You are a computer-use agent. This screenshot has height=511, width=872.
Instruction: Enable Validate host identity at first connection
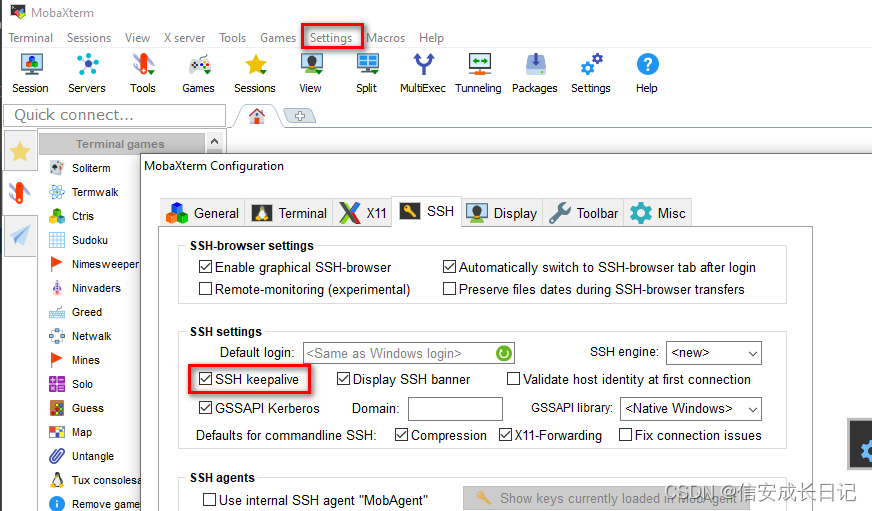[513, 379]
